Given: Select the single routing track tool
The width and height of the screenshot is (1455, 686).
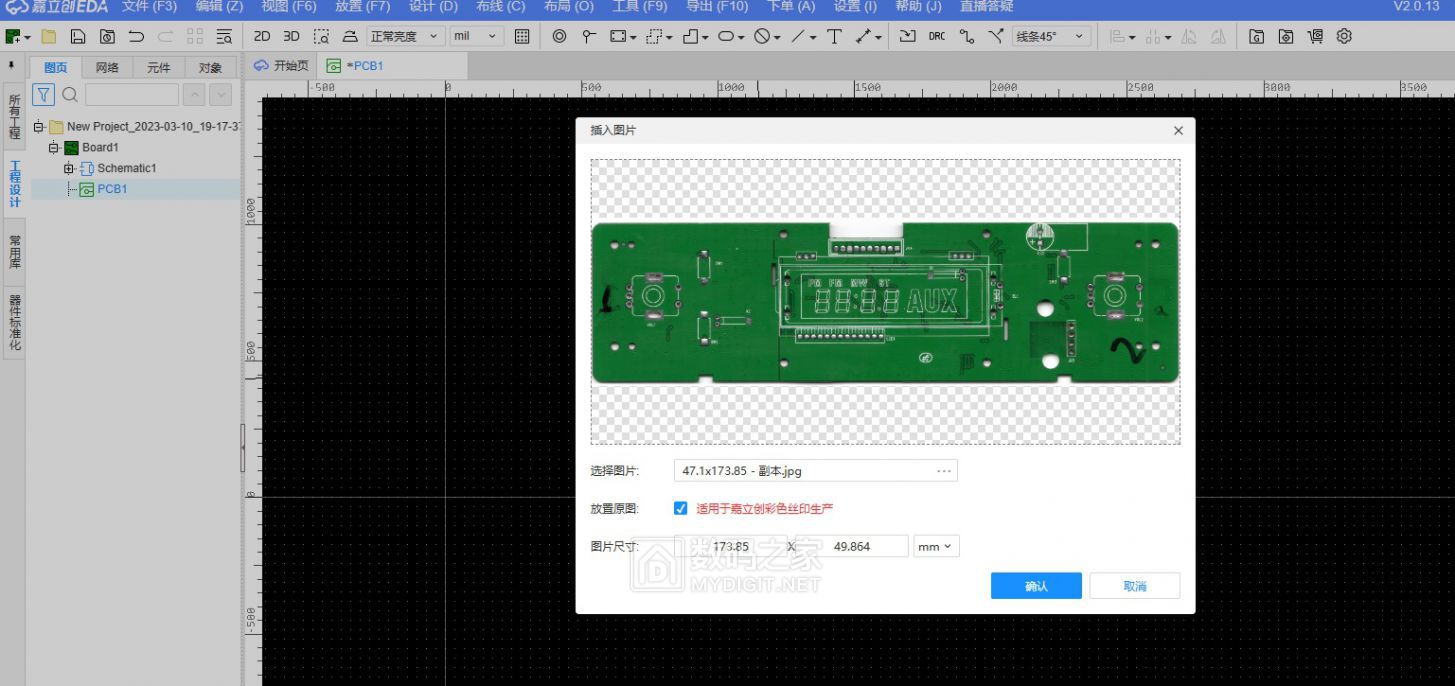Looking at the screenshot, I should 966,36.
